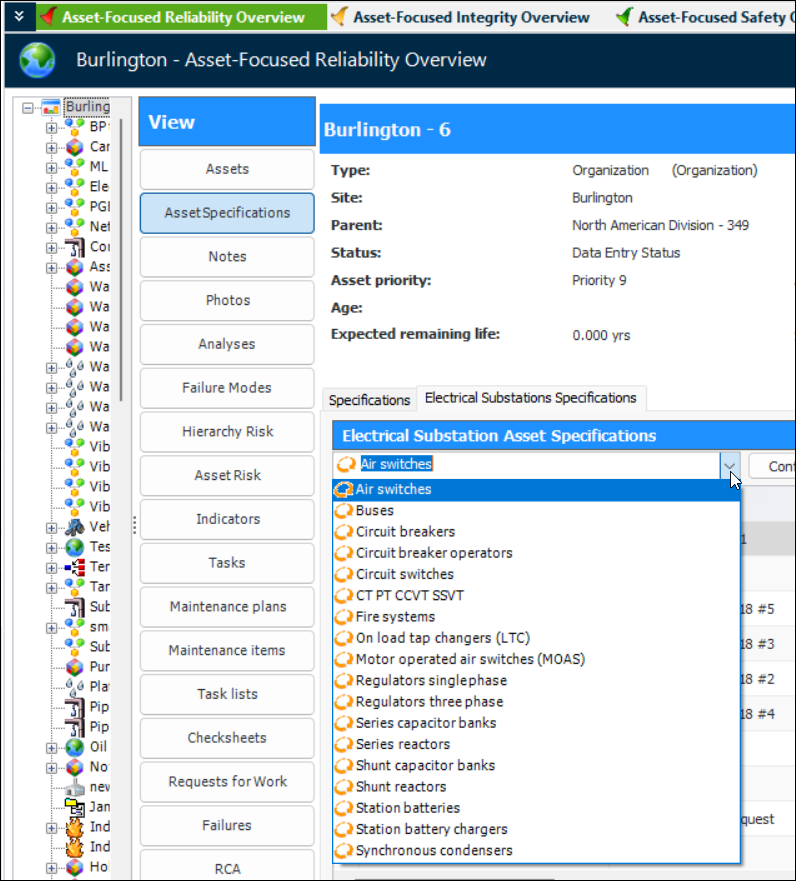Click the orange ring icon next to Buses
The width and height of the screenshot is (796, 881).
point(344,511)
